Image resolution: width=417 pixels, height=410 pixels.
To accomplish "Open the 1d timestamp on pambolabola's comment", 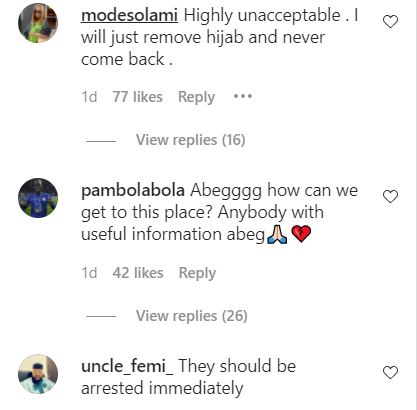I will [x=89, y=273].
